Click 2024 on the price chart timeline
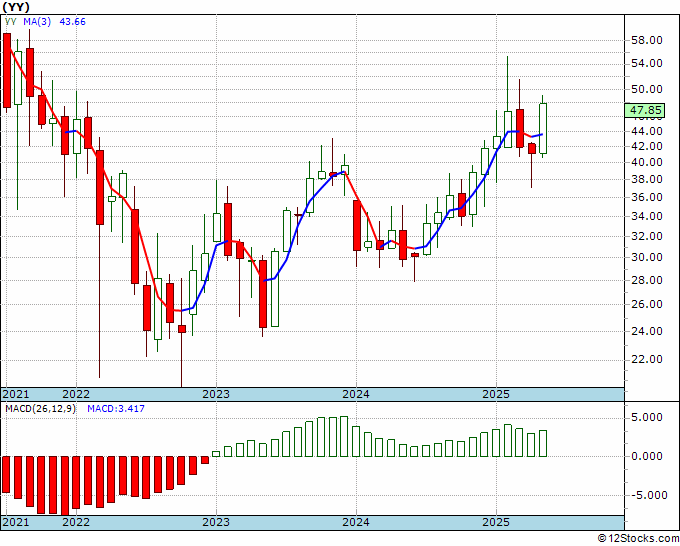The image size is (680, 546). (356, 394)
